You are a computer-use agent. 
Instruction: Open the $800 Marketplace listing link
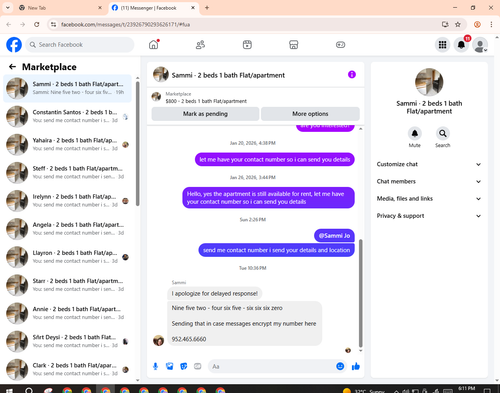tap(206, 101)
